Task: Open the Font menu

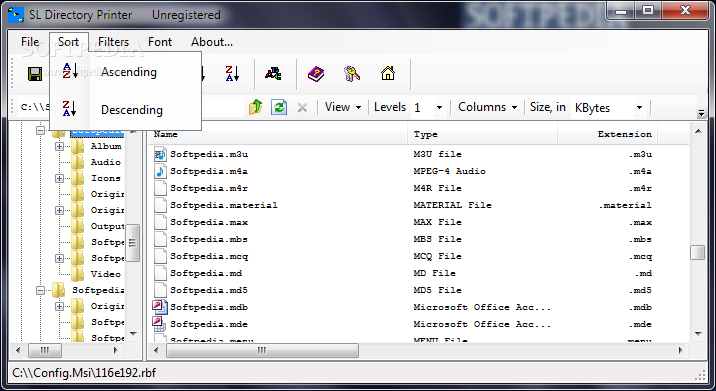Action: point(160,42)
